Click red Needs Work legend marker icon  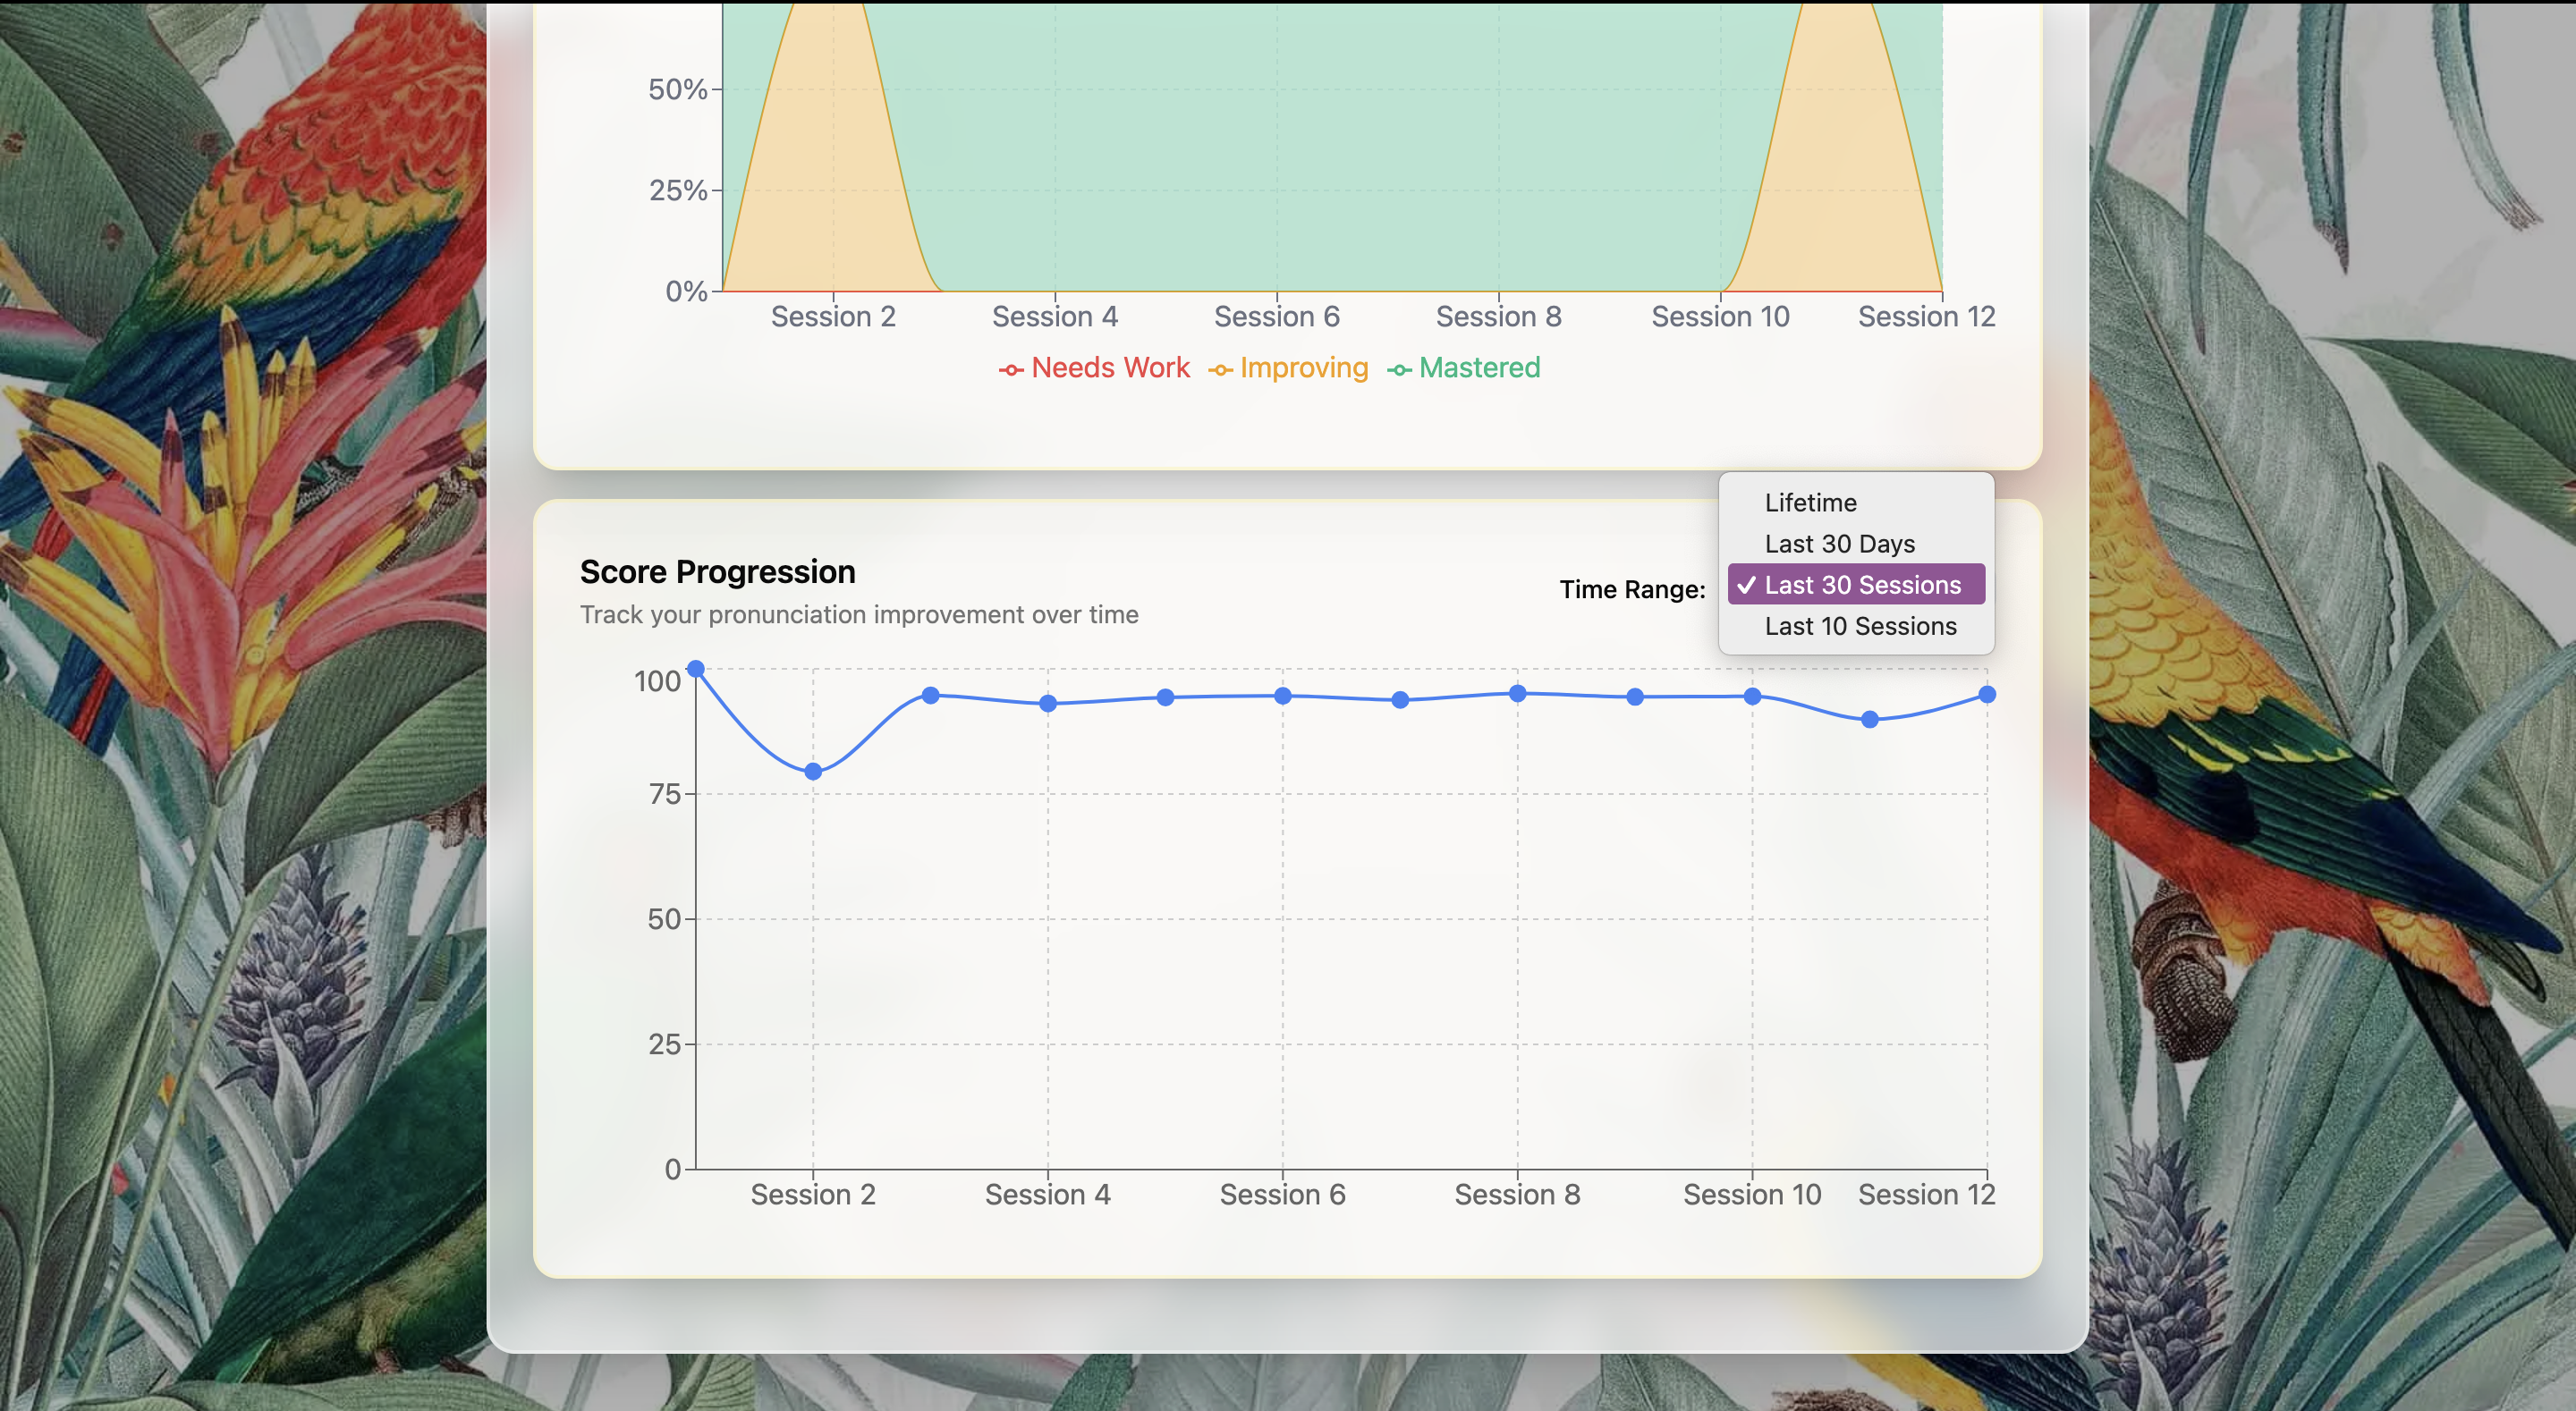point(1011,370)
